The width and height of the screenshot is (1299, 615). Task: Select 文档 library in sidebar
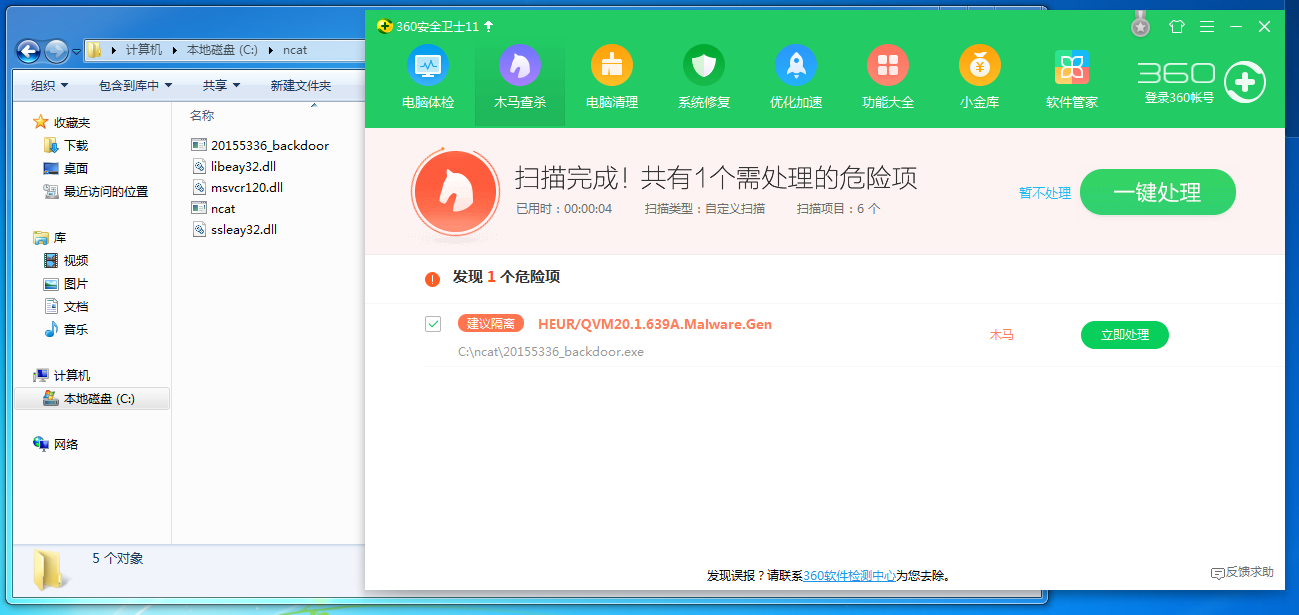(66, 306)
